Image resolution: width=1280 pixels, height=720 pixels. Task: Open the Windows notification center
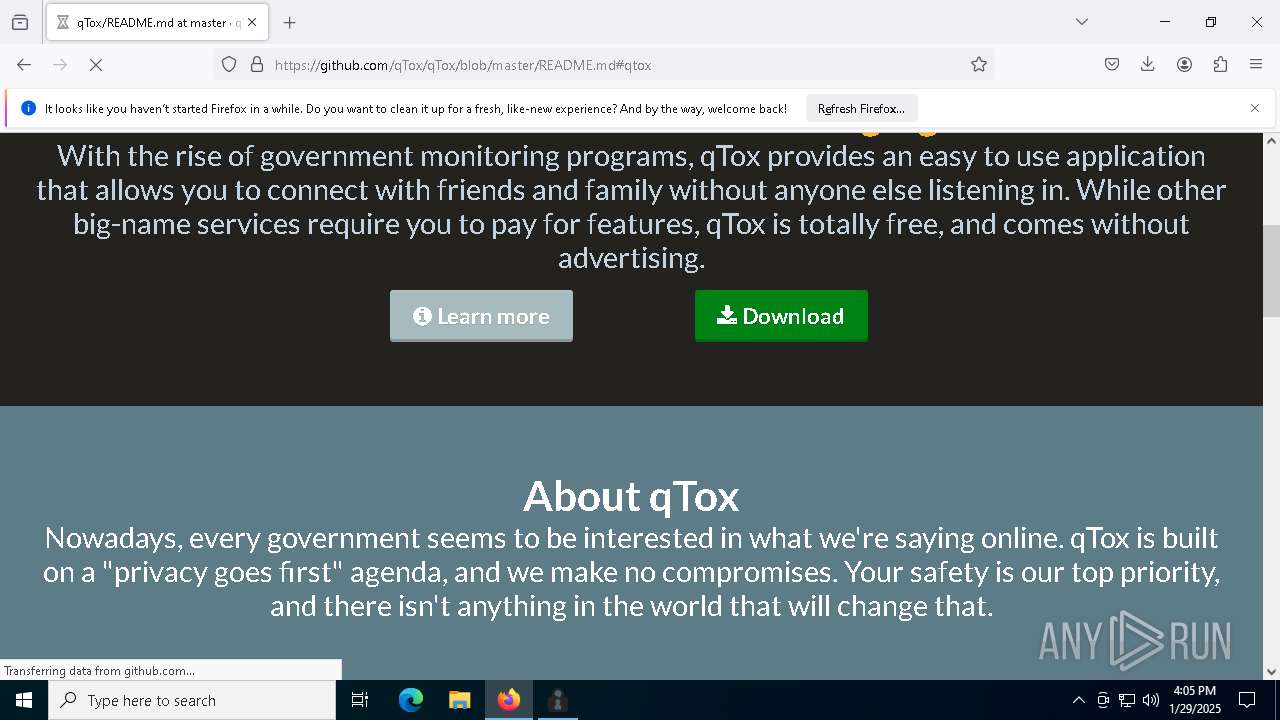(x=1247, y=700)
